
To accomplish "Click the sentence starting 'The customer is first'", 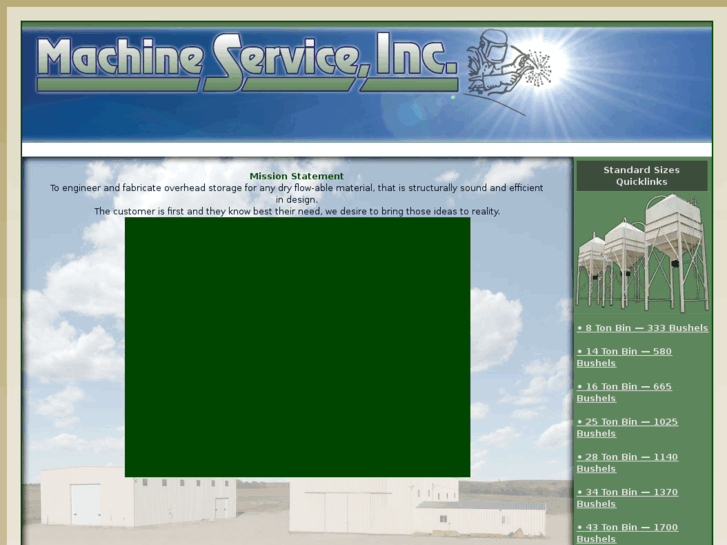I will click(x=297, y=212).
